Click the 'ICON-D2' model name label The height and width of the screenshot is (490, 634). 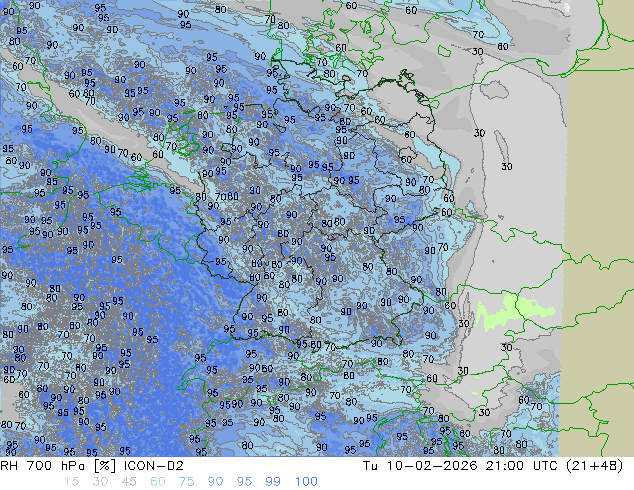[x=154, y=466]
